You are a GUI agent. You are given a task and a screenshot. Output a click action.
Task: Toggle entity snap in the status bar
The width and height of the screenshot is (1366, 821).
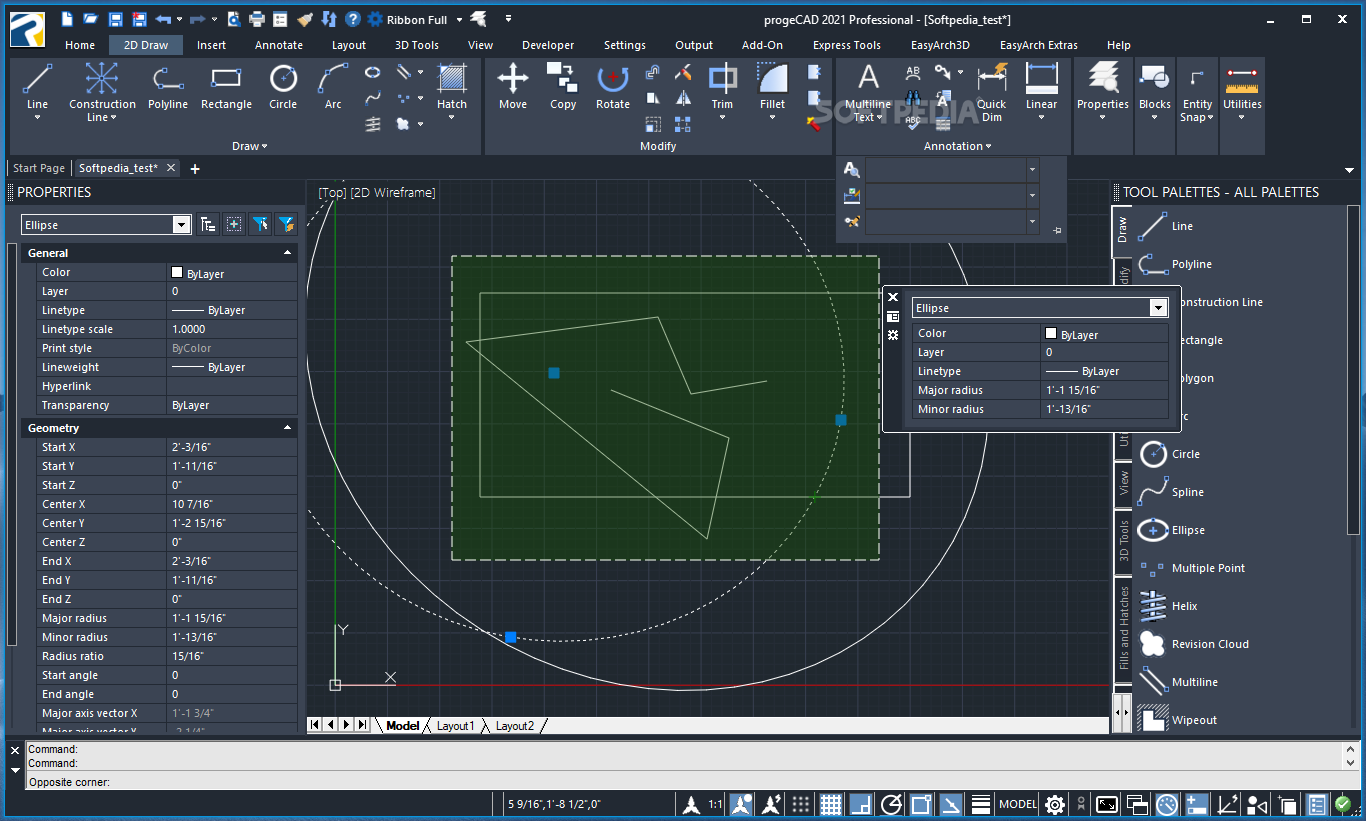921,804
